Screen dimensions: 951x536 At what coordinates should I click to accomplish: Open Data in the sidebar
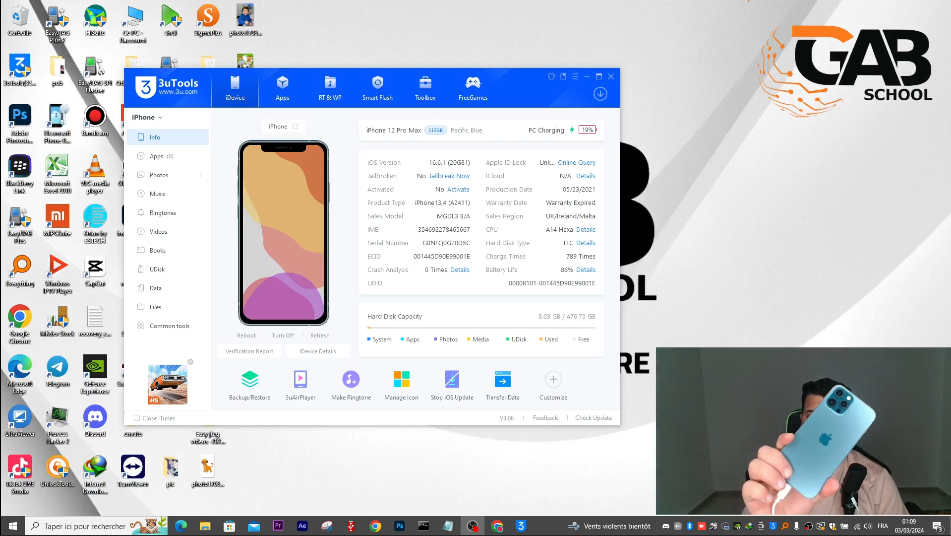pos(168,287)
